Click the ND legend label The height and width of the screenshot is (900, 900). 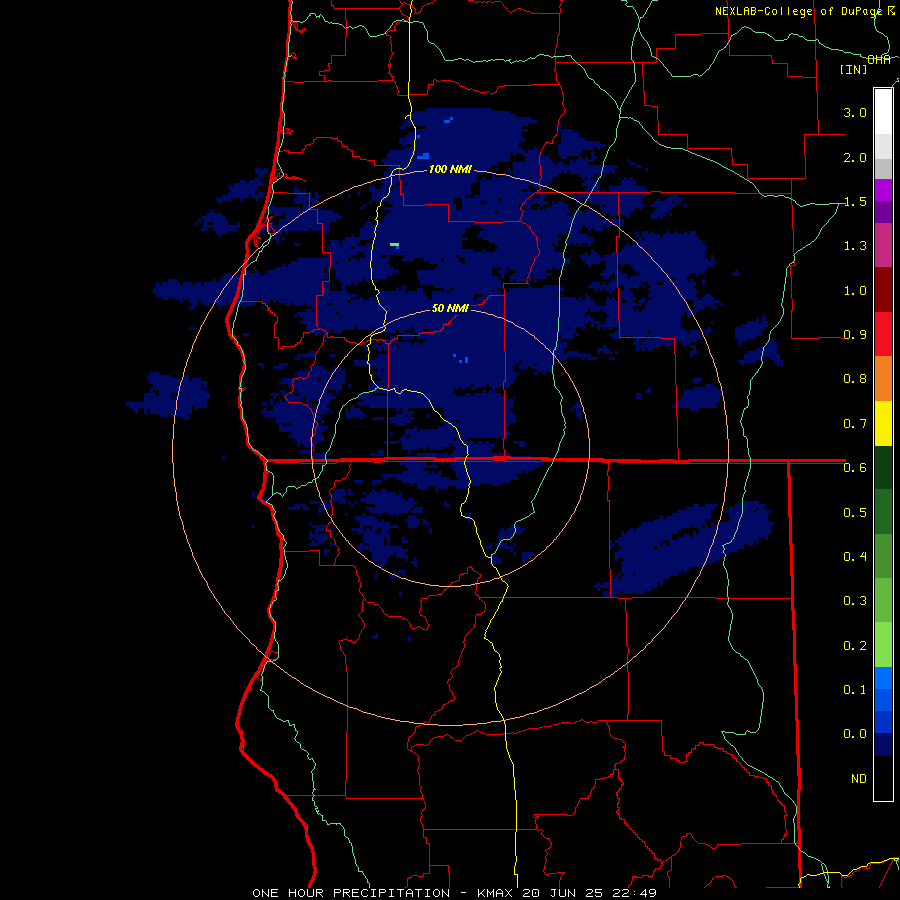click(x=859, y=778)
